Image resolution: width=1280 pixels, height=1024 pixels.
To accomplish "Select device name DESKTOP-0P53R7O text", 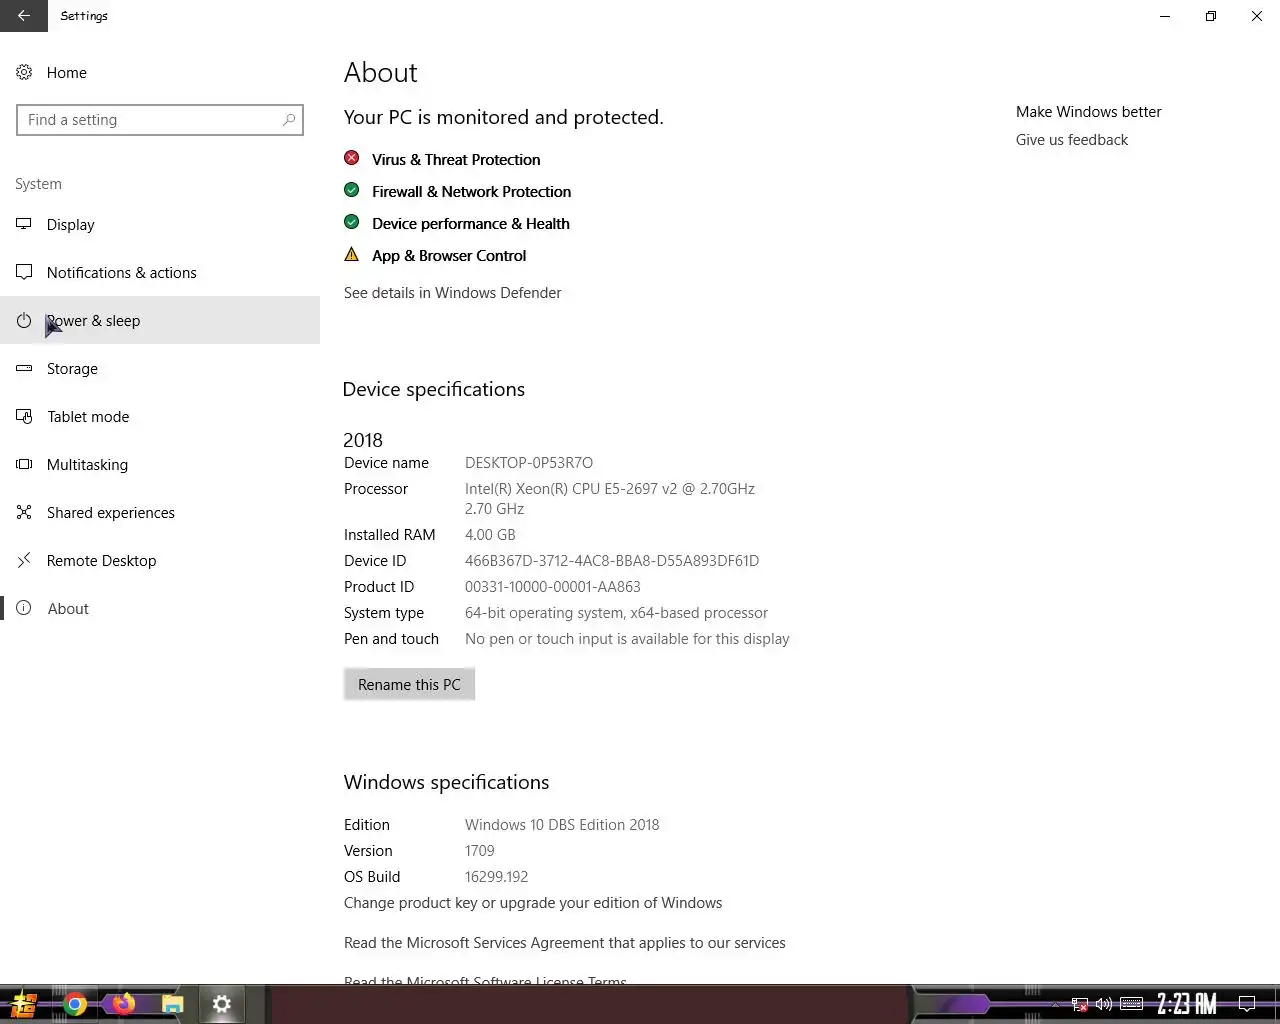I will click(529, 463).
